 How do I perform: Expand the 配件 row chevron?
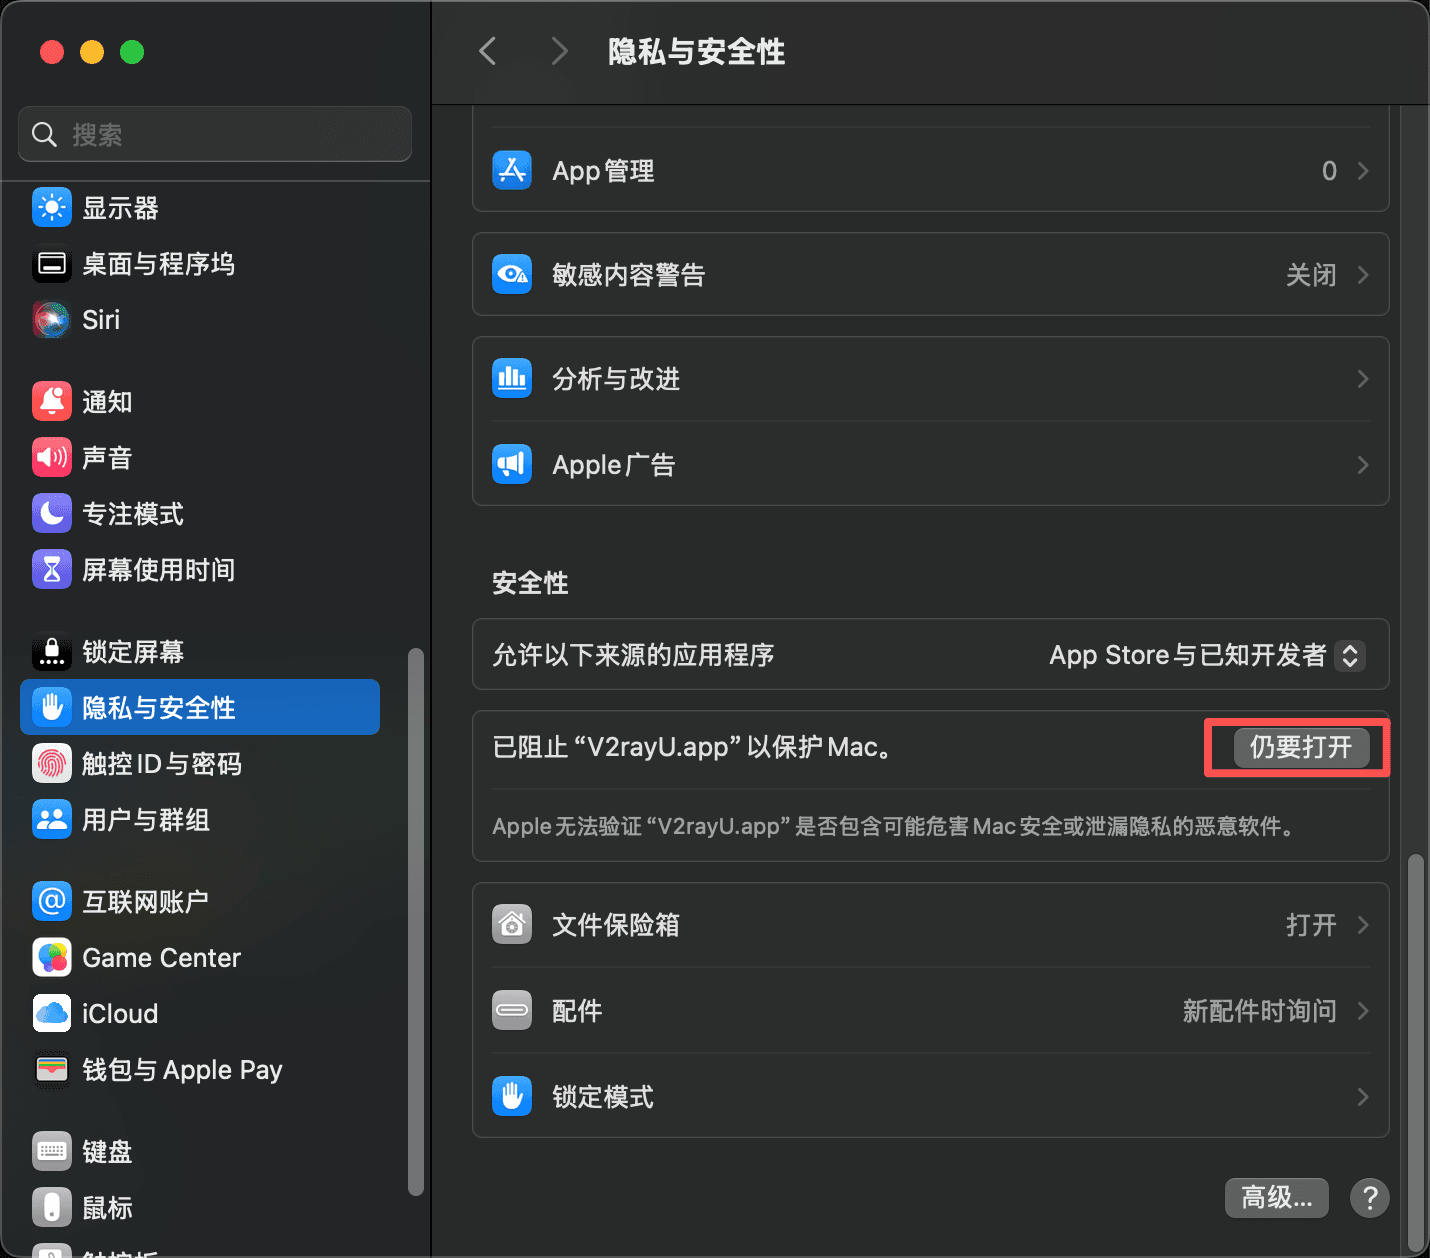[x=1363, y=1011]
